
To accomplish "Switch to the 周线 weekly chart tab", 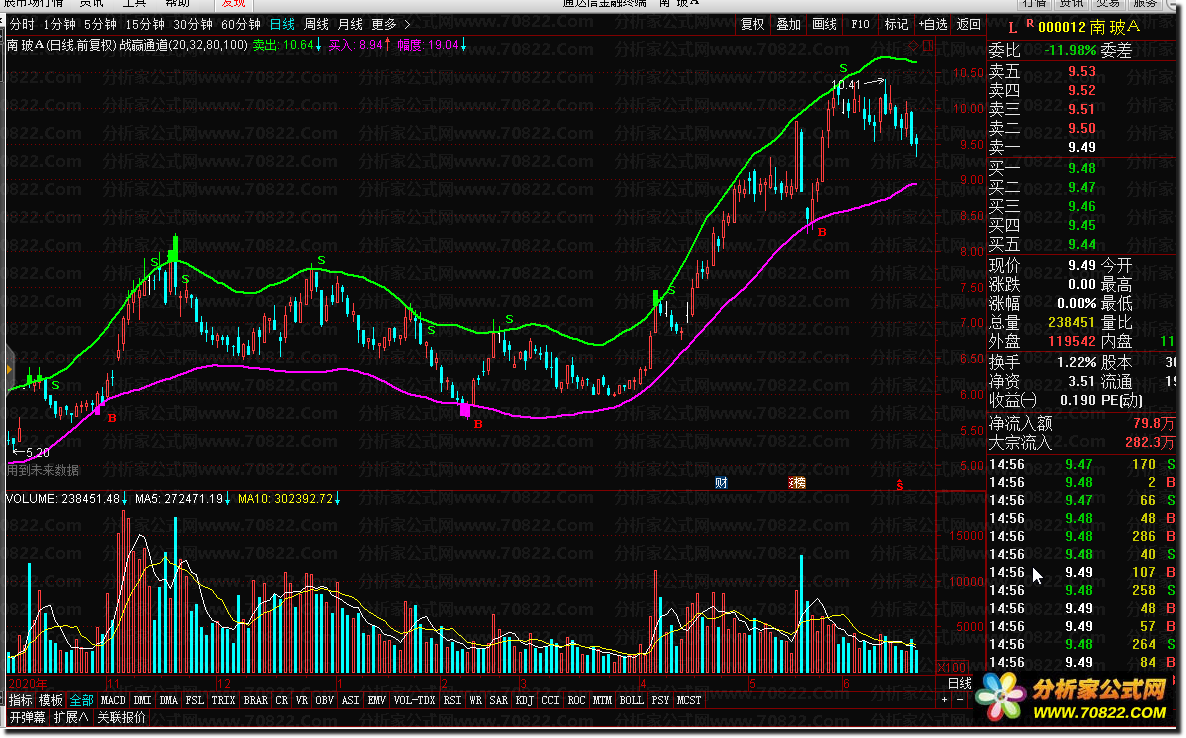I will (316, 24).
